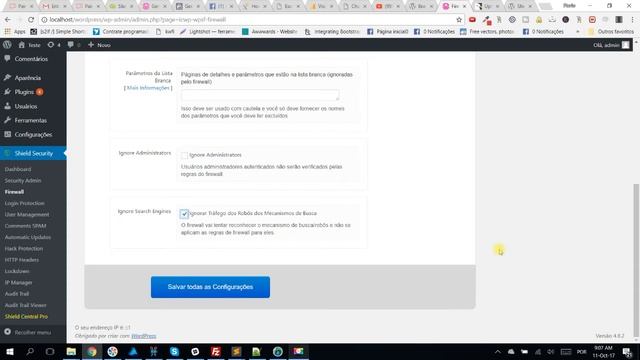Screen dimensions: 640x360
Task: Open the Configurações menu
Action: click(33, 134)
